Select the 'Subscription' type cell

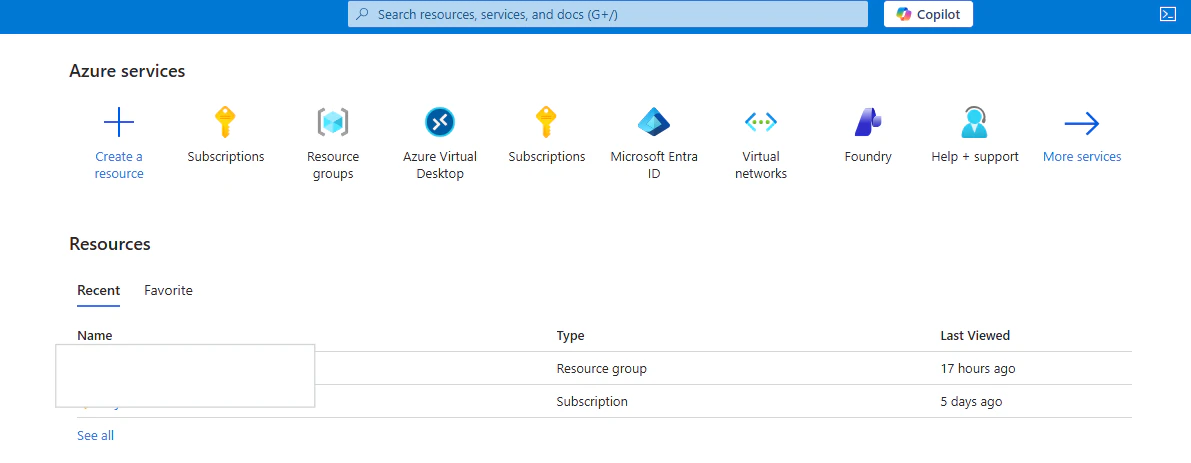[x=592, y=402]
